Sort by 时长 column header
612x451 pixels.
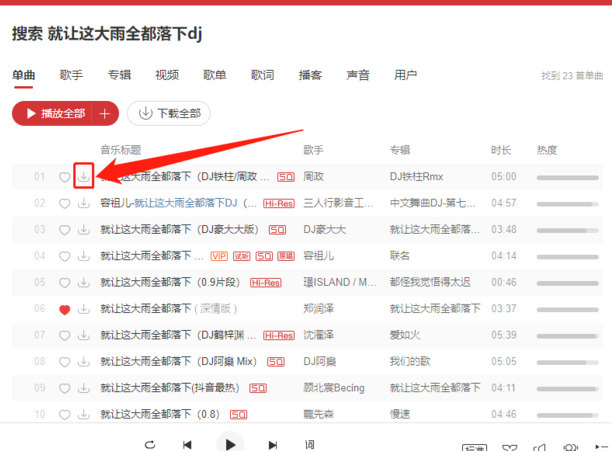click(x=501, y=150)
